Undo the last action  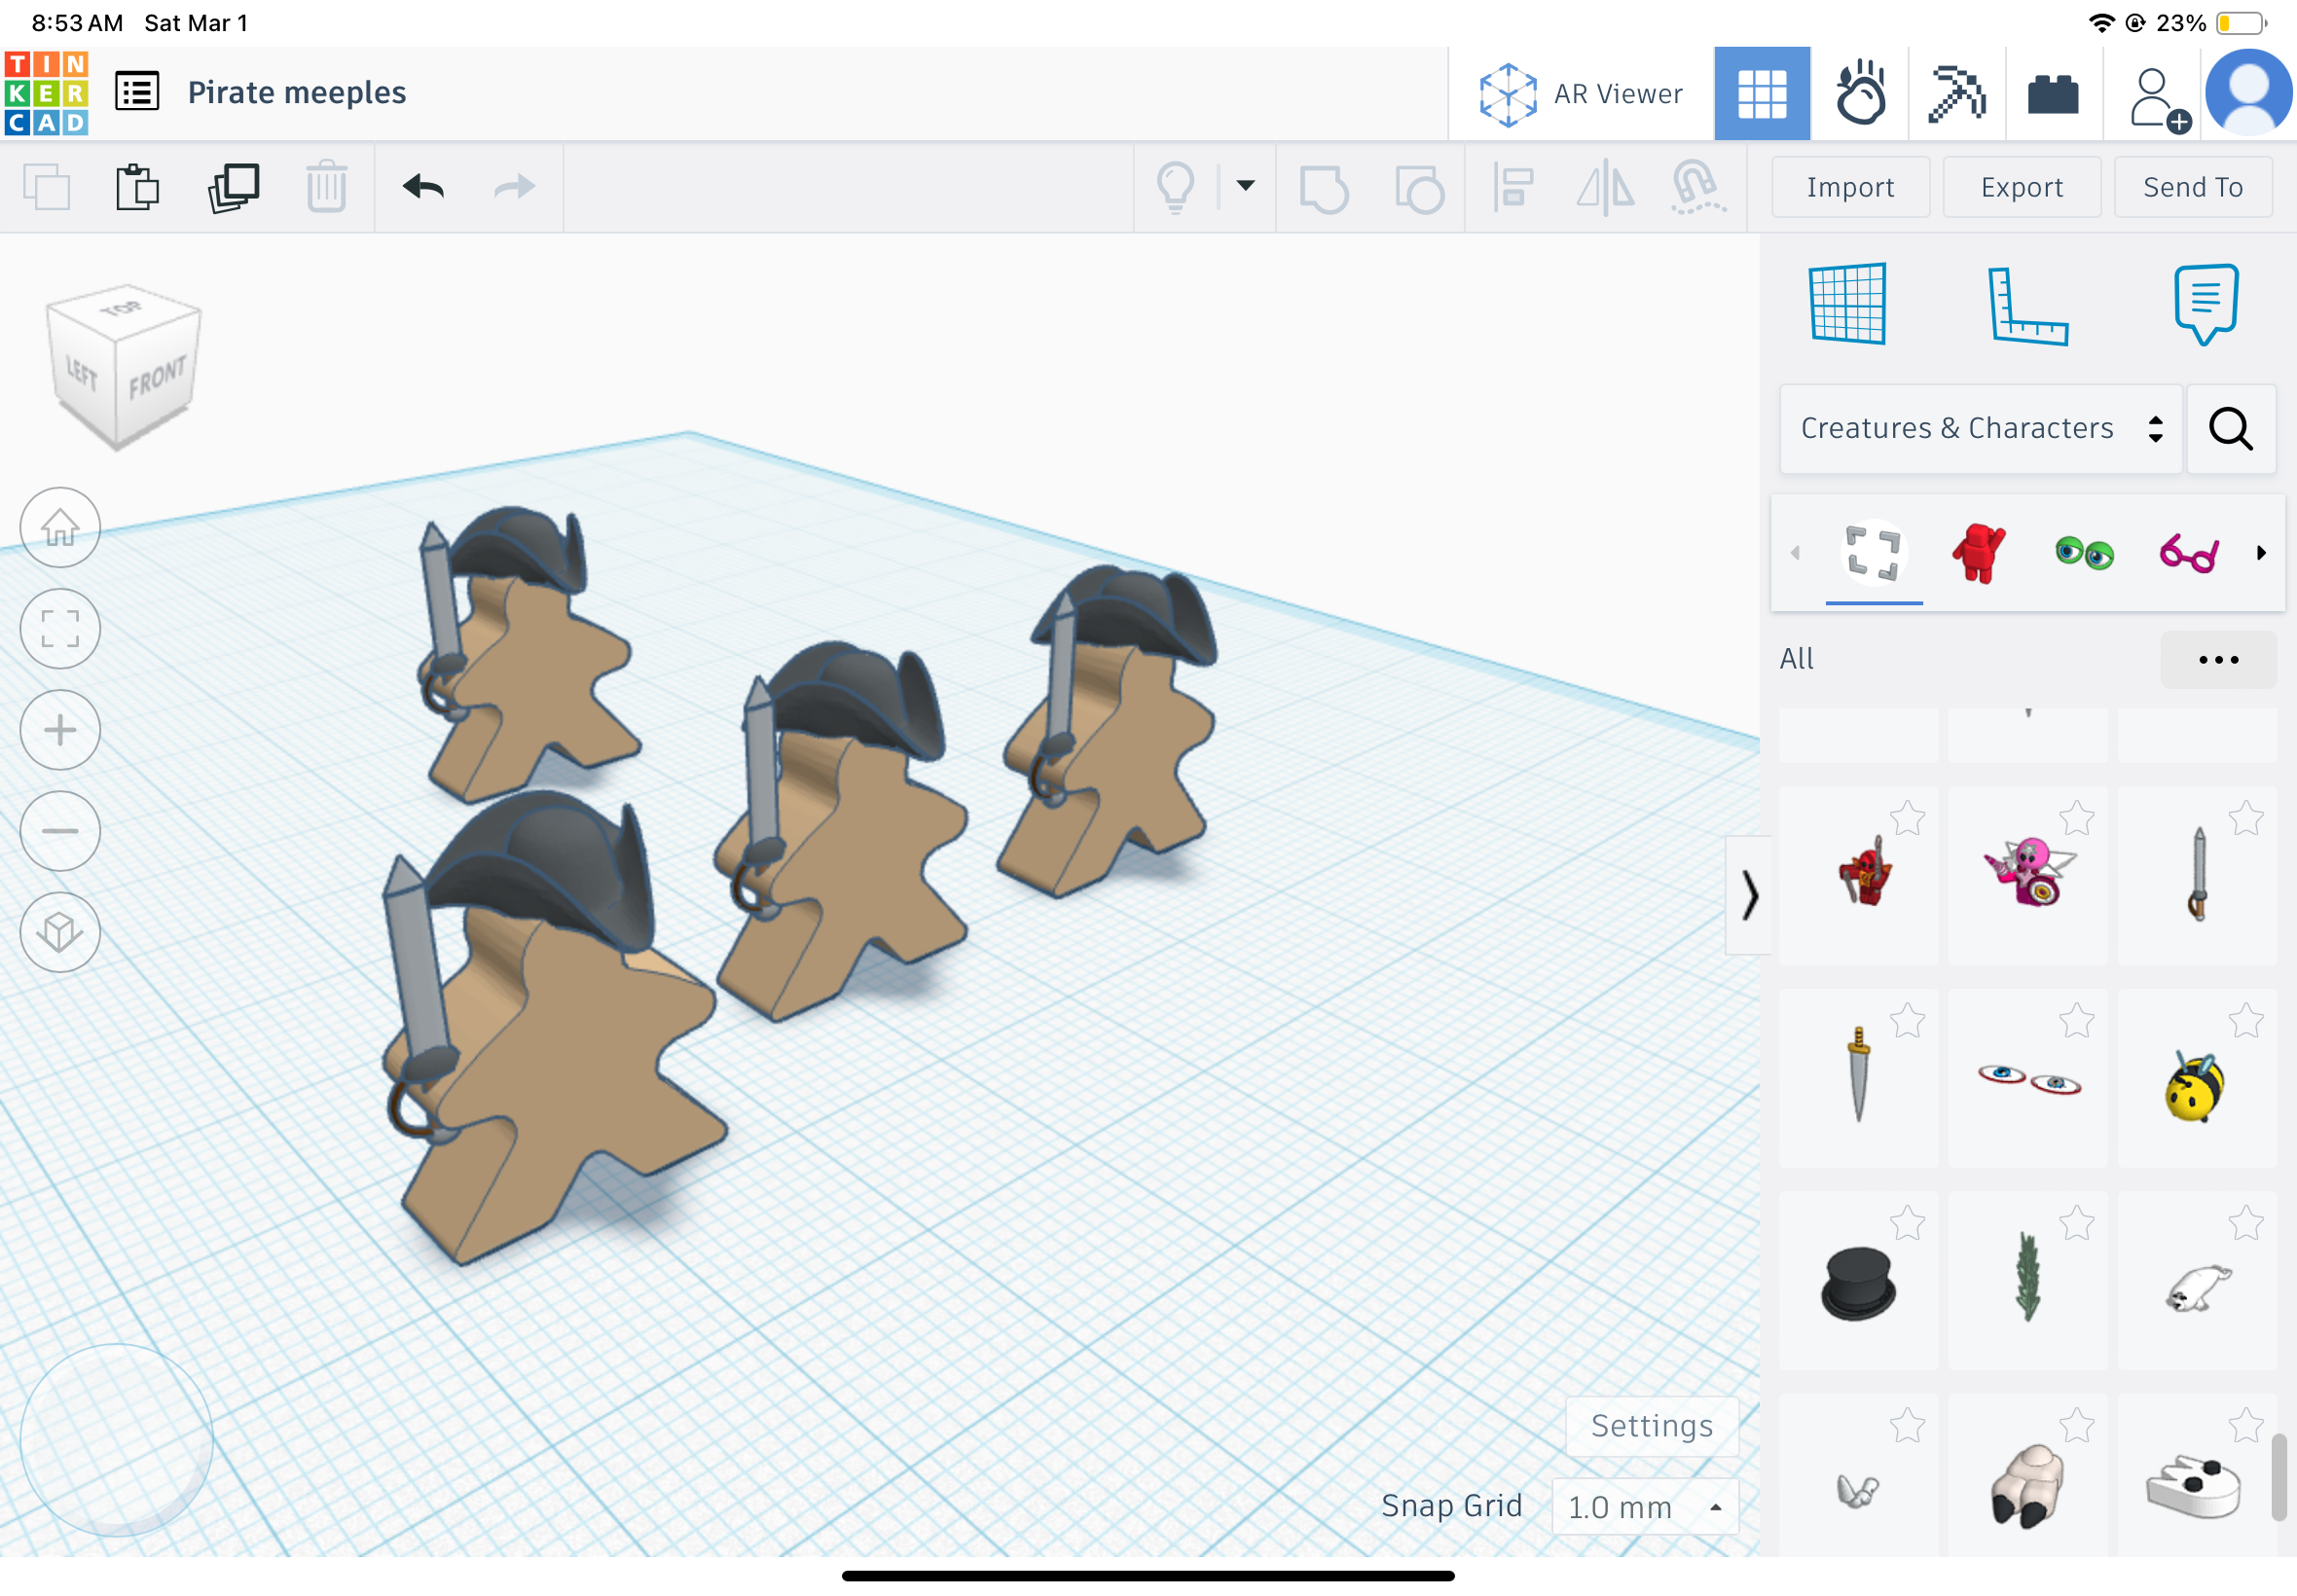click(423, 186)
